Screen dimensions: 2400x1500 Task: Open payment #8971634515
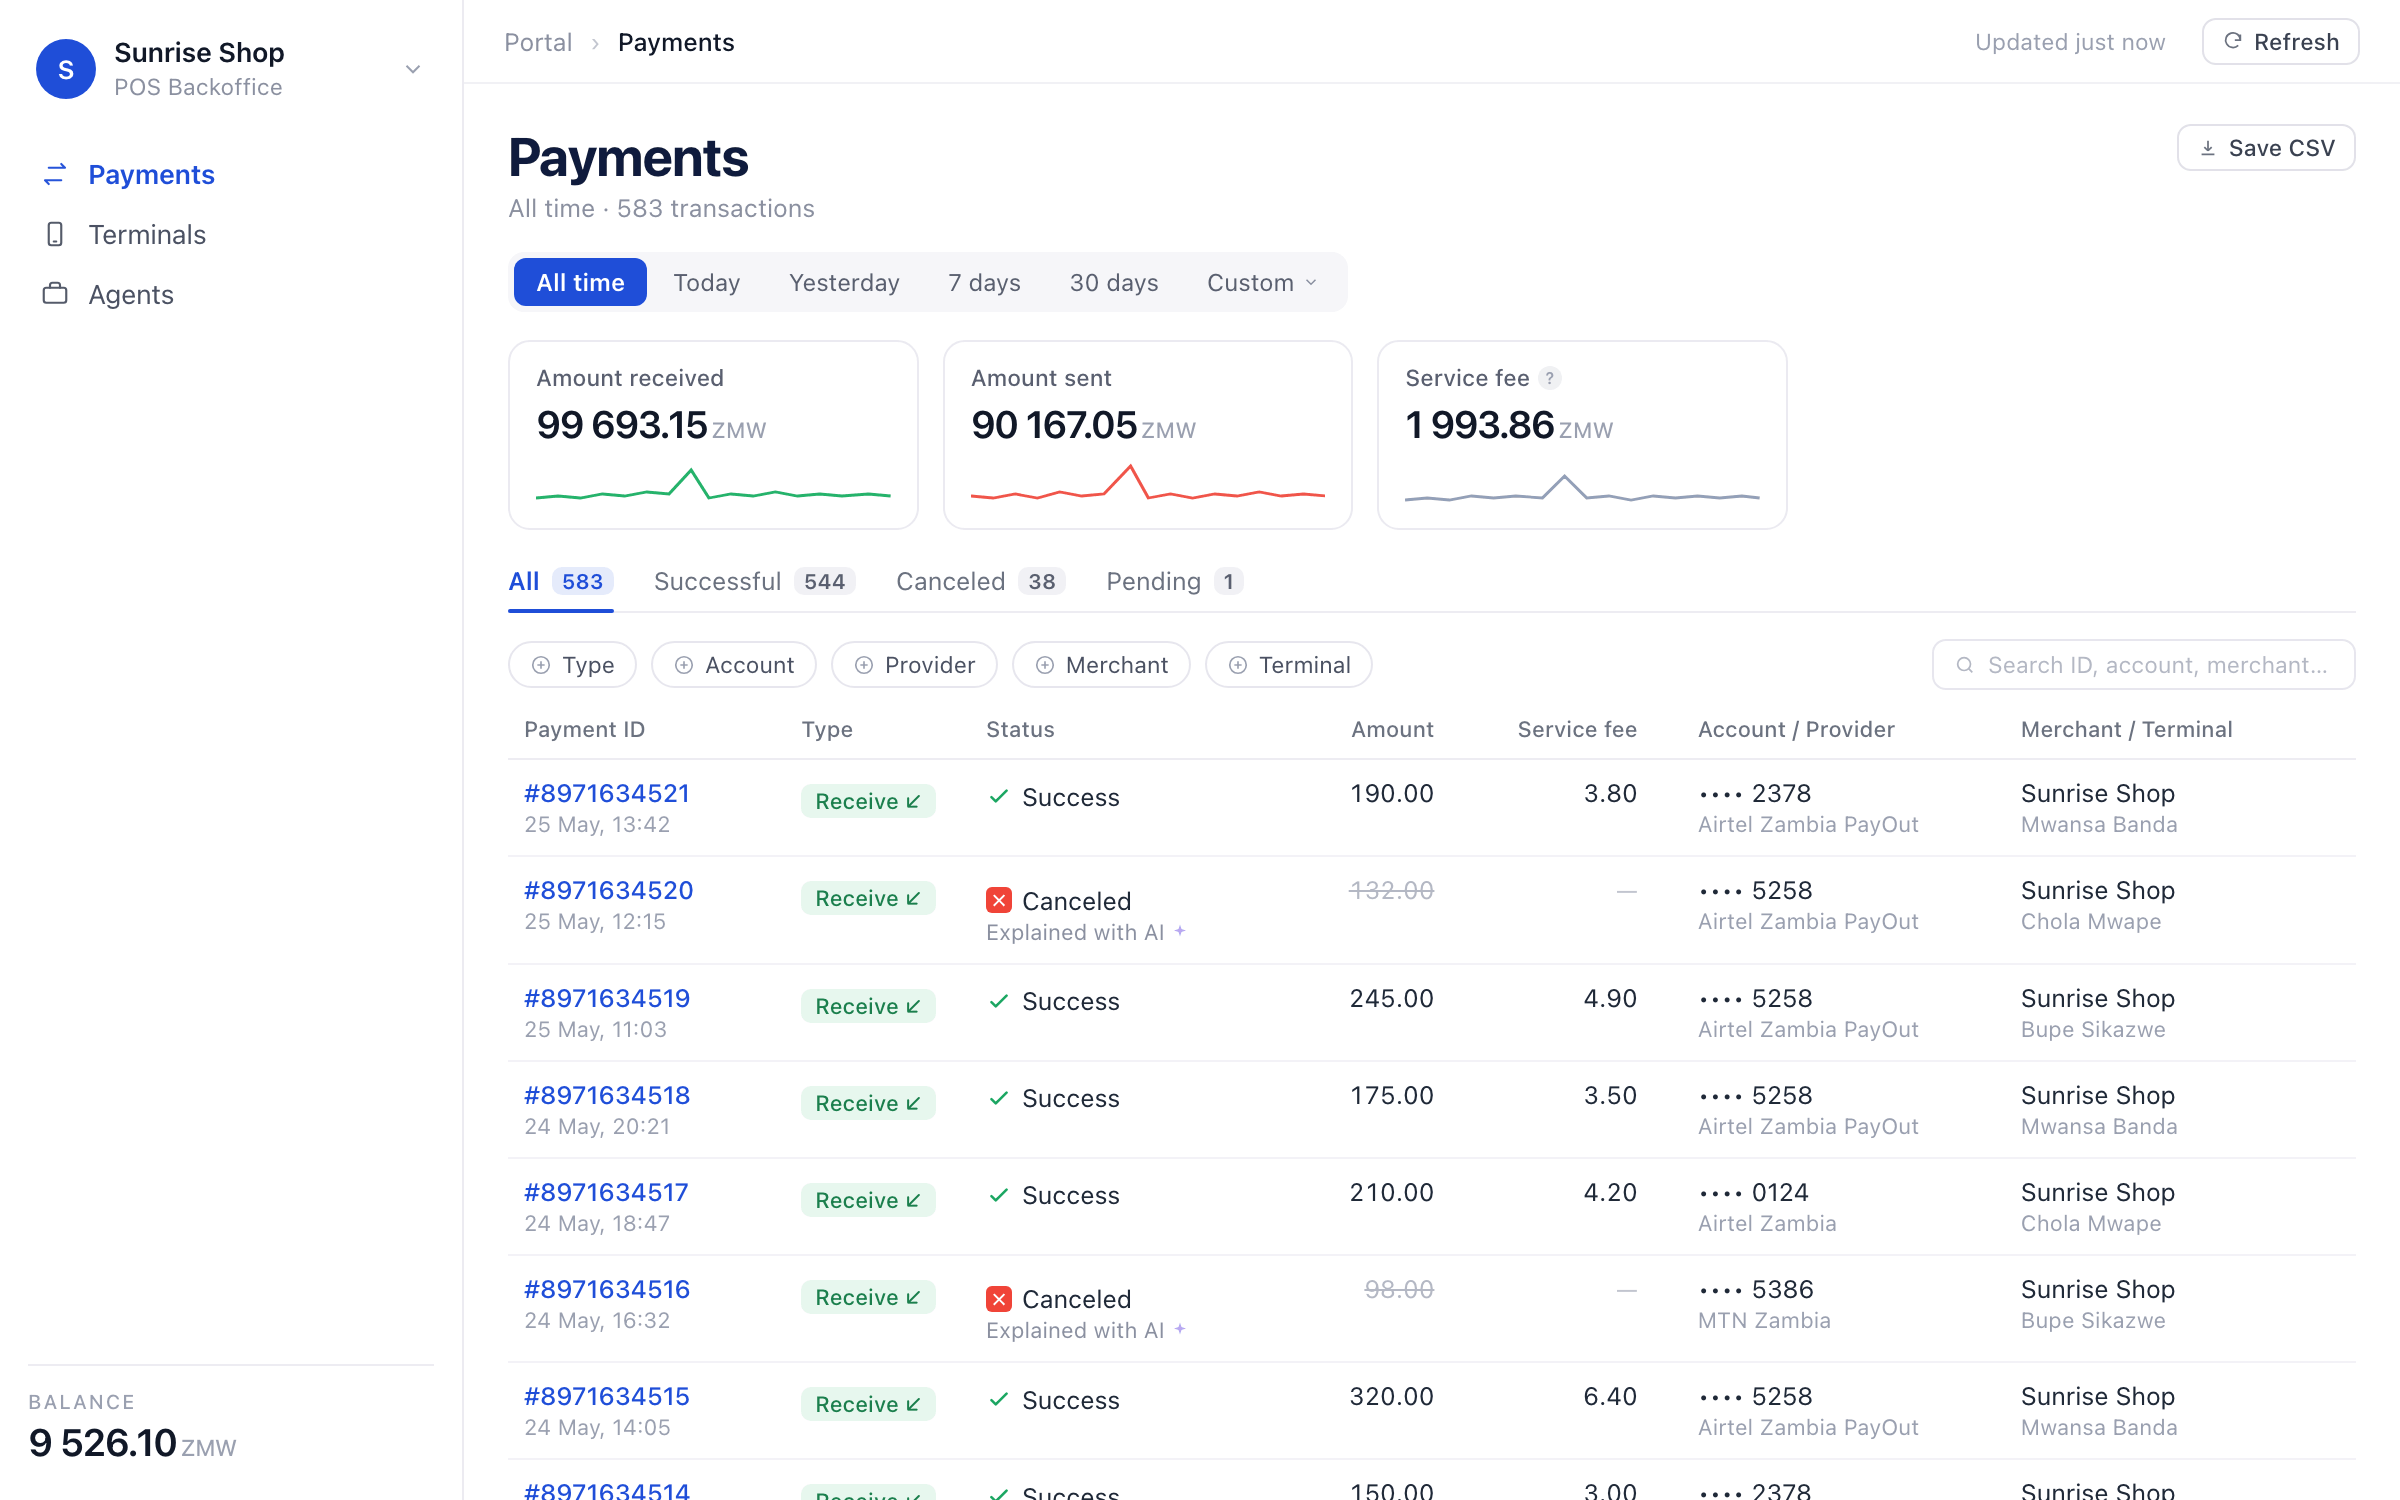[x=607, y=1397]
